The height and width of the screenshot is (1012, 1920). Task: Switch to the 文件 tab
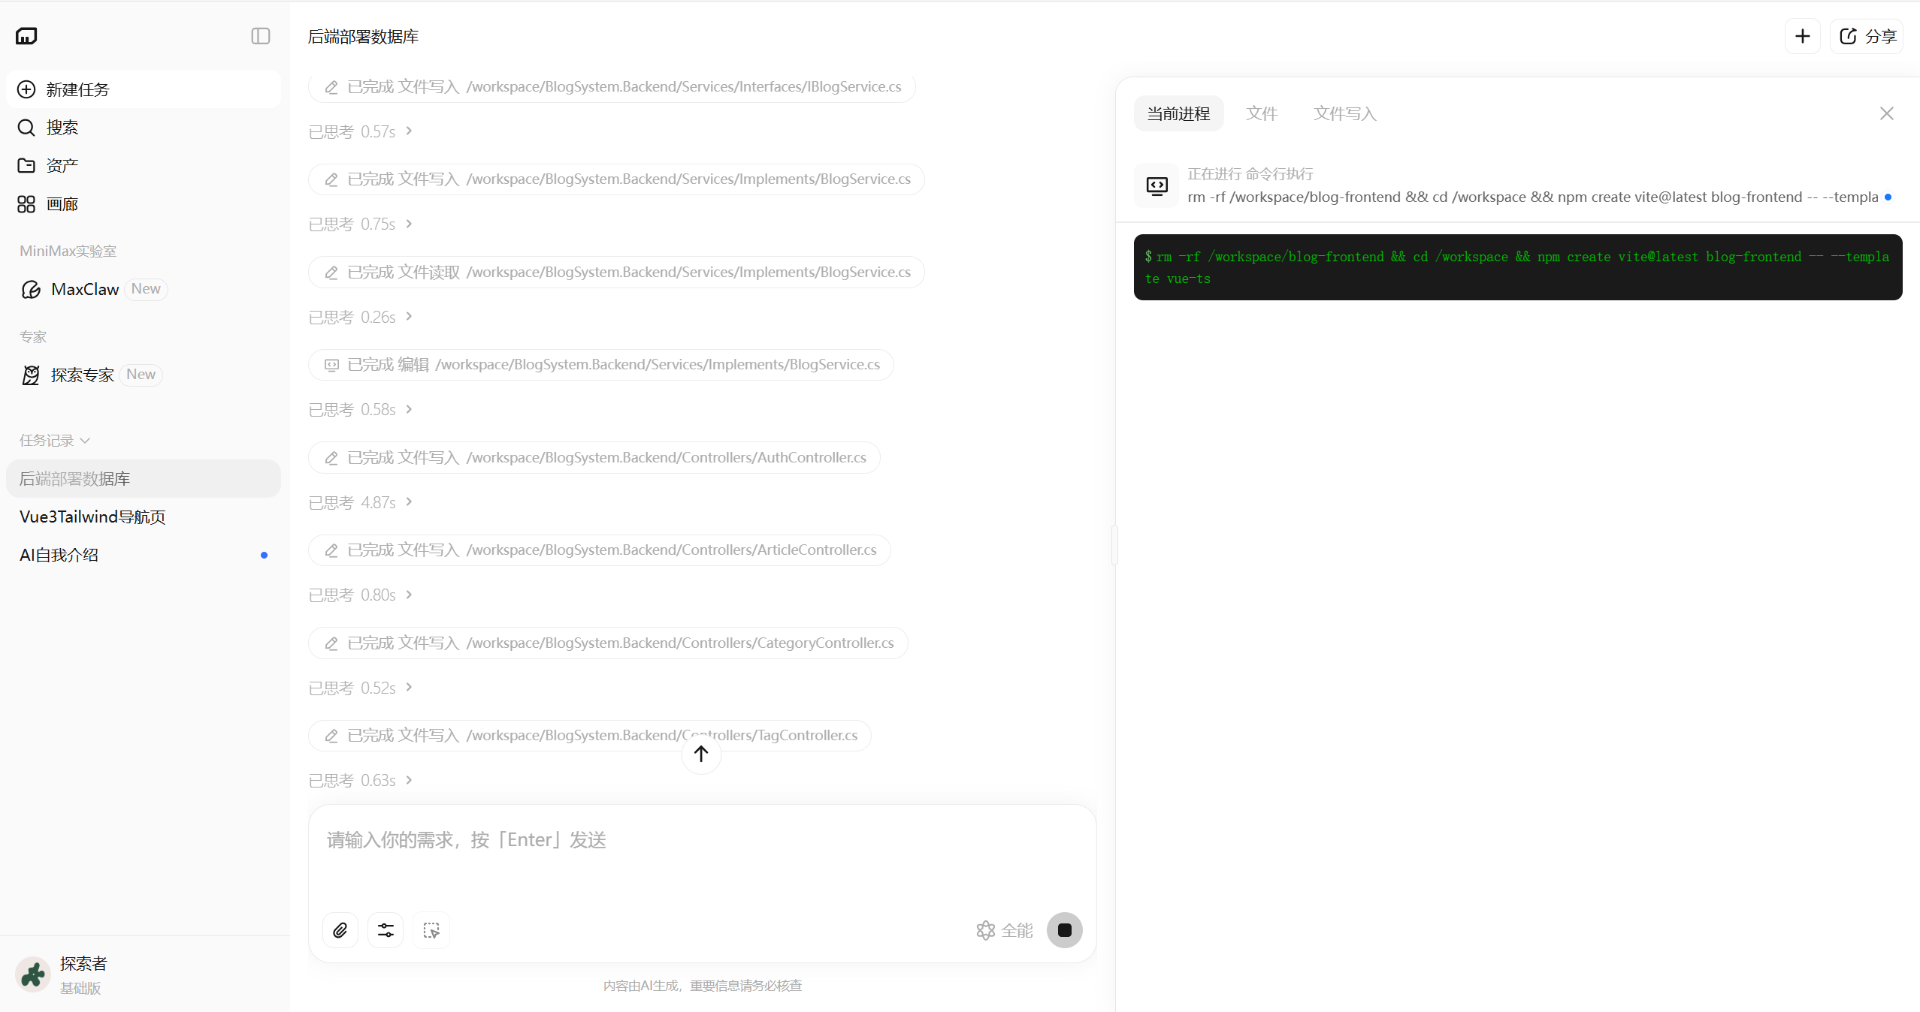1262,114
